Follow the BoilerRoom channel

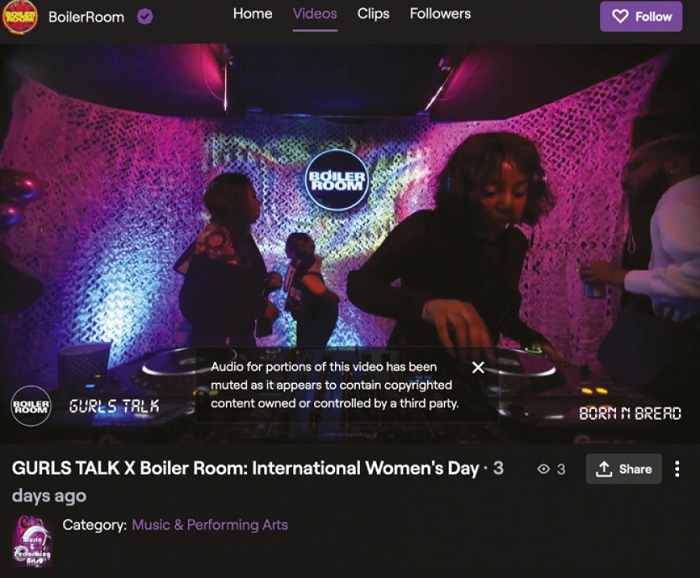pos(641,17)
